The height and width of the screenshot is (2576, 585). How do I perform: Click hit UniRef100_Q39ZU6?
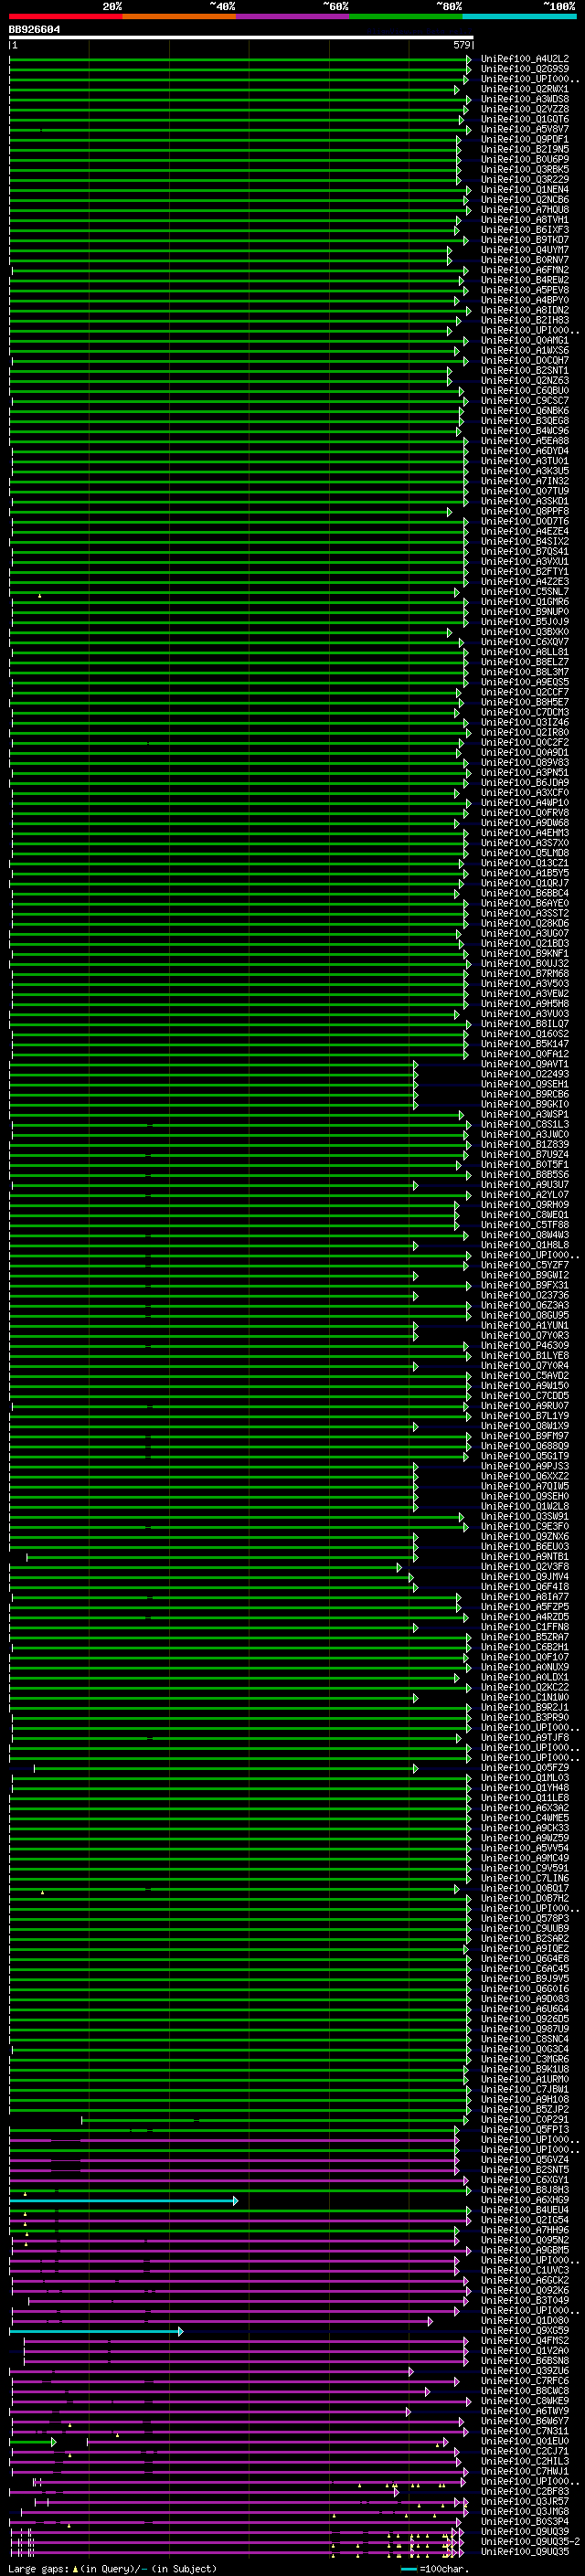pyautogui.click(x=525, y=2371)
